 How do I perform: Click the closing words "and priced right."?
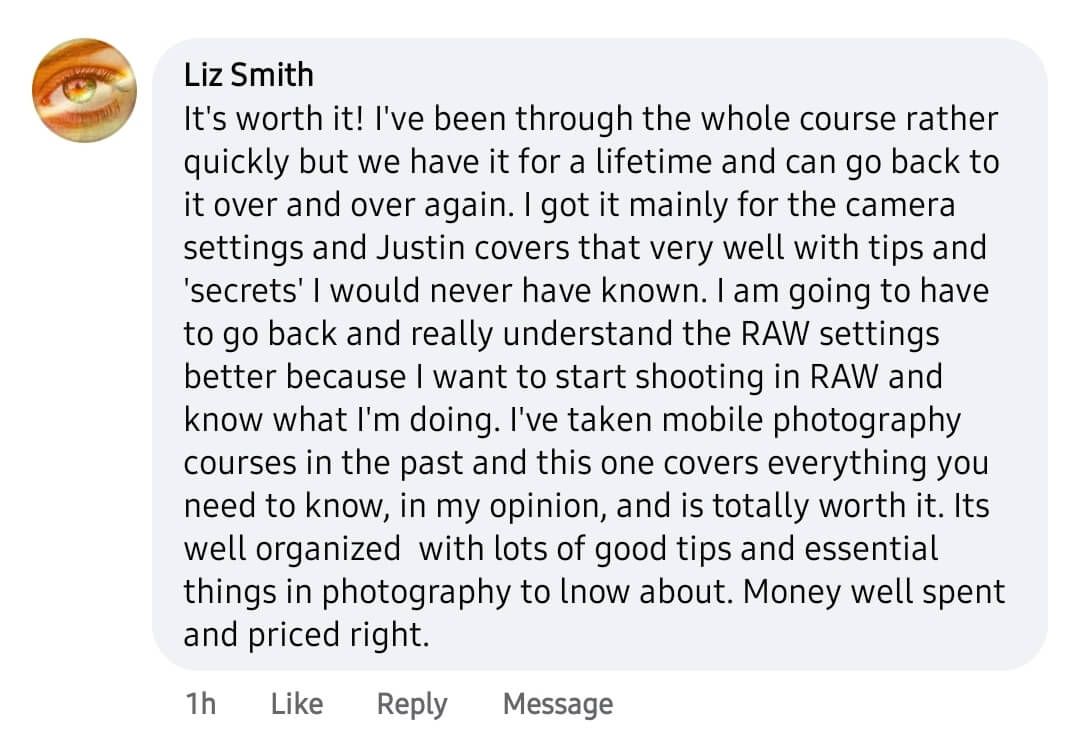pyautogui.click(x=307, y=635)
